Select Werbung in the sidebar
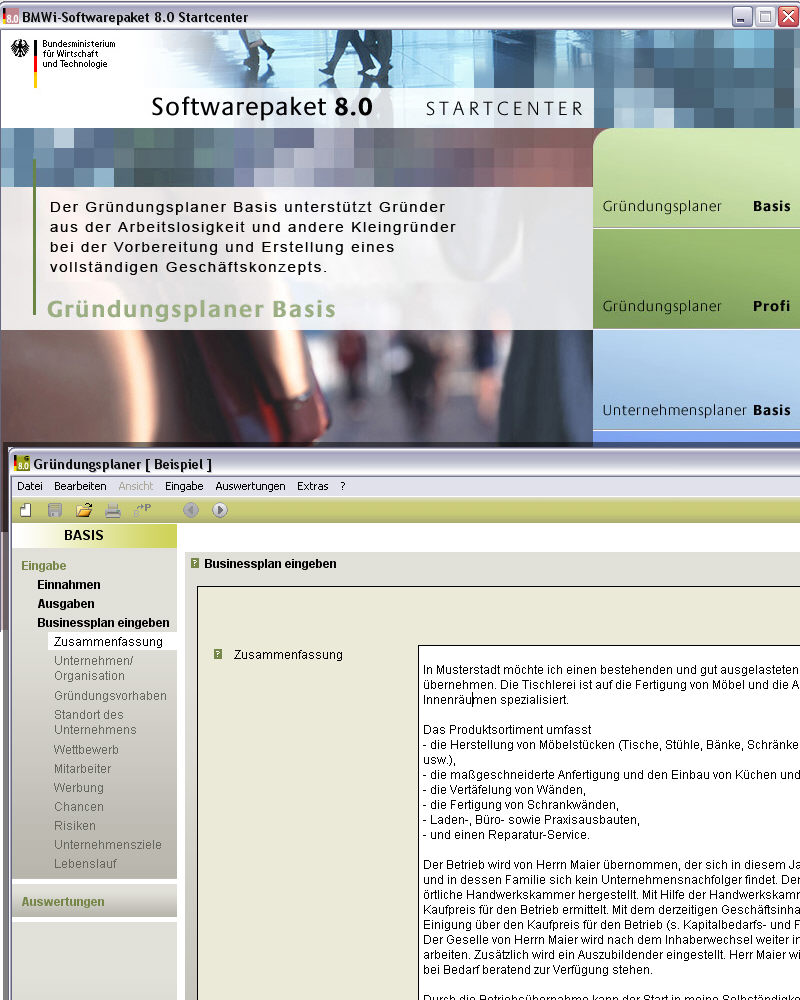Image resolution: width=800 pixels, height=1000 pixels. point(78,788)
